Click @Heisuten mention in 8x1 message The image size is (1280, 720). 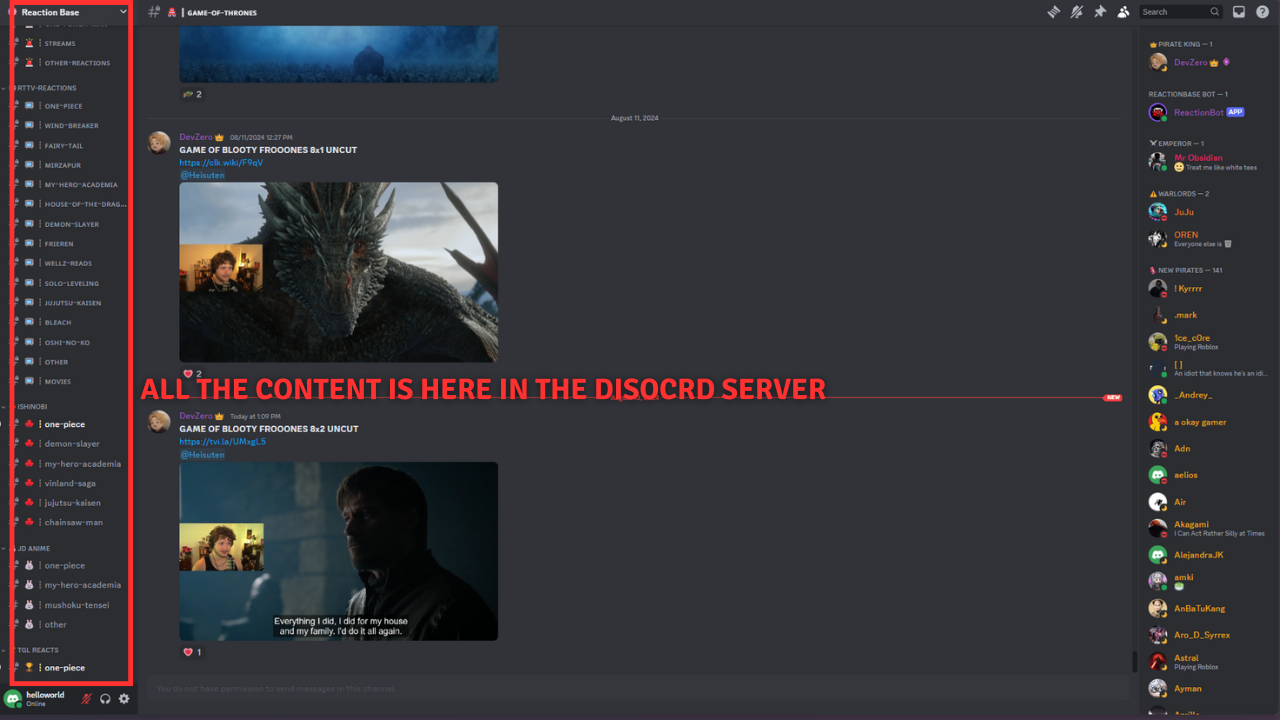tap(202, 175)
